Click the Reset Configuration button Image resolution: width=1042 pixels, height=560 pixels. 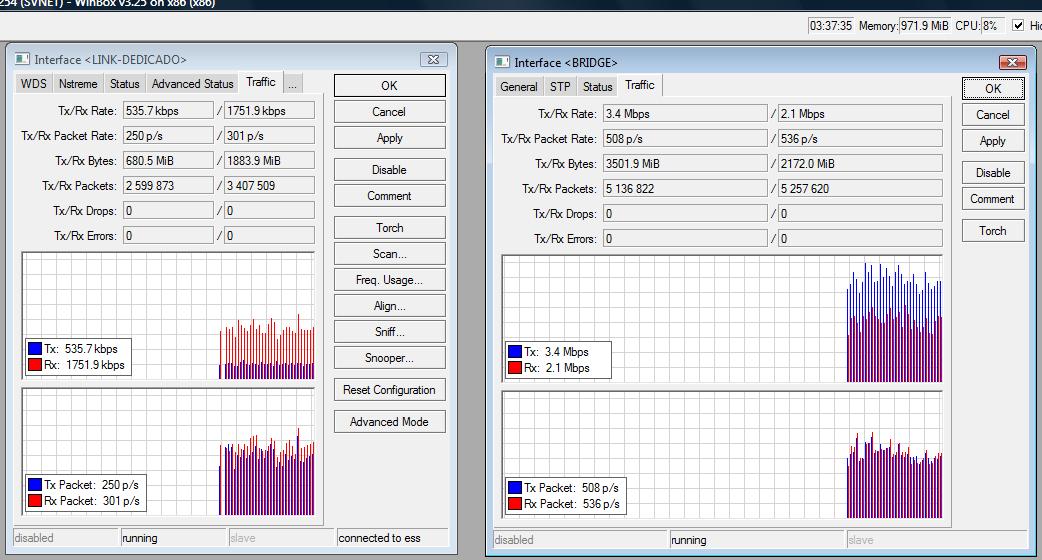click(x=389, y=390)
